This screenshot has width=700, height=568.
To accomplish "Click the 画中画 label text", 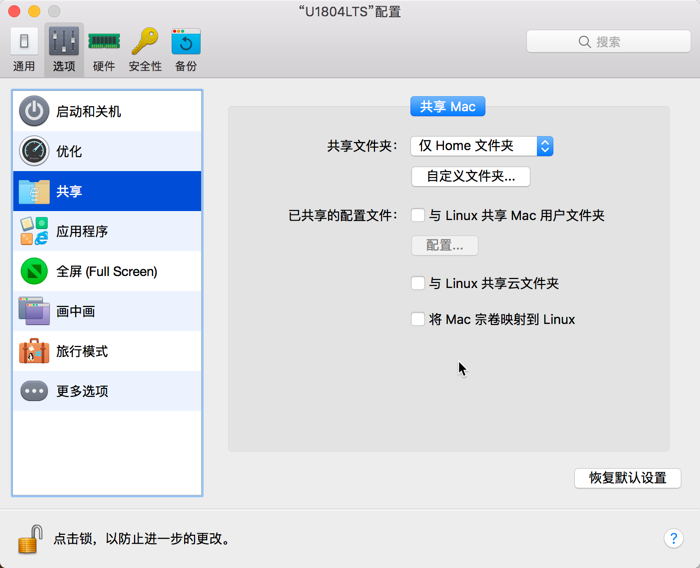I will point(75,311).
